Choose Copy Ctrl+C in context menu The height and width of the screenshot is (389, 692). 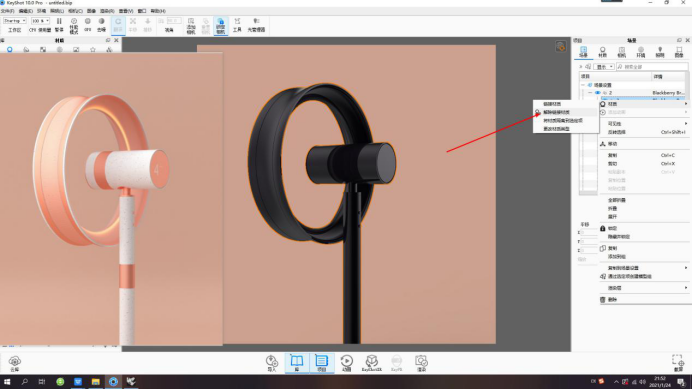coord(644,155)
